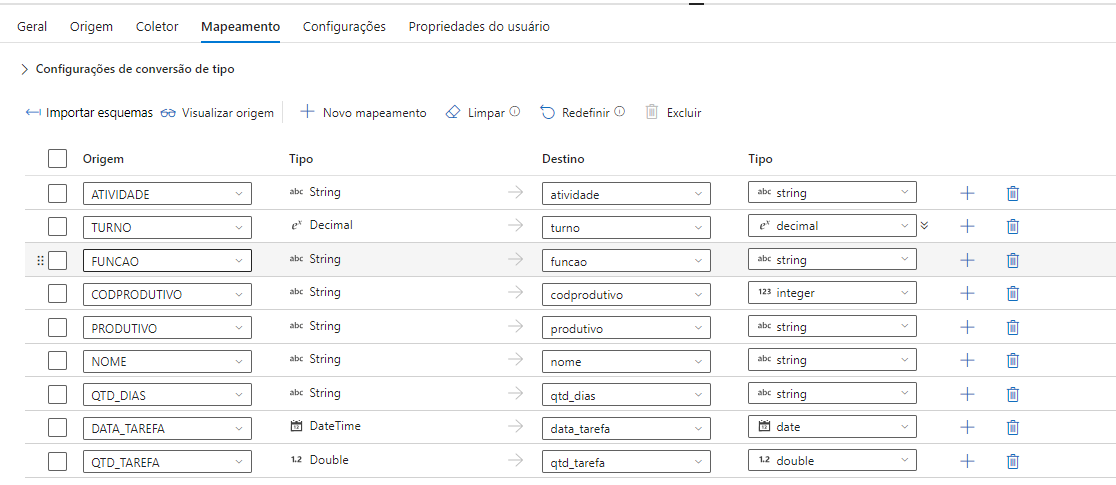The width and height of the screenshot is (1116, 485).
Task: Add mapping after QTD_TAREFA row
Action: (967, 461)
